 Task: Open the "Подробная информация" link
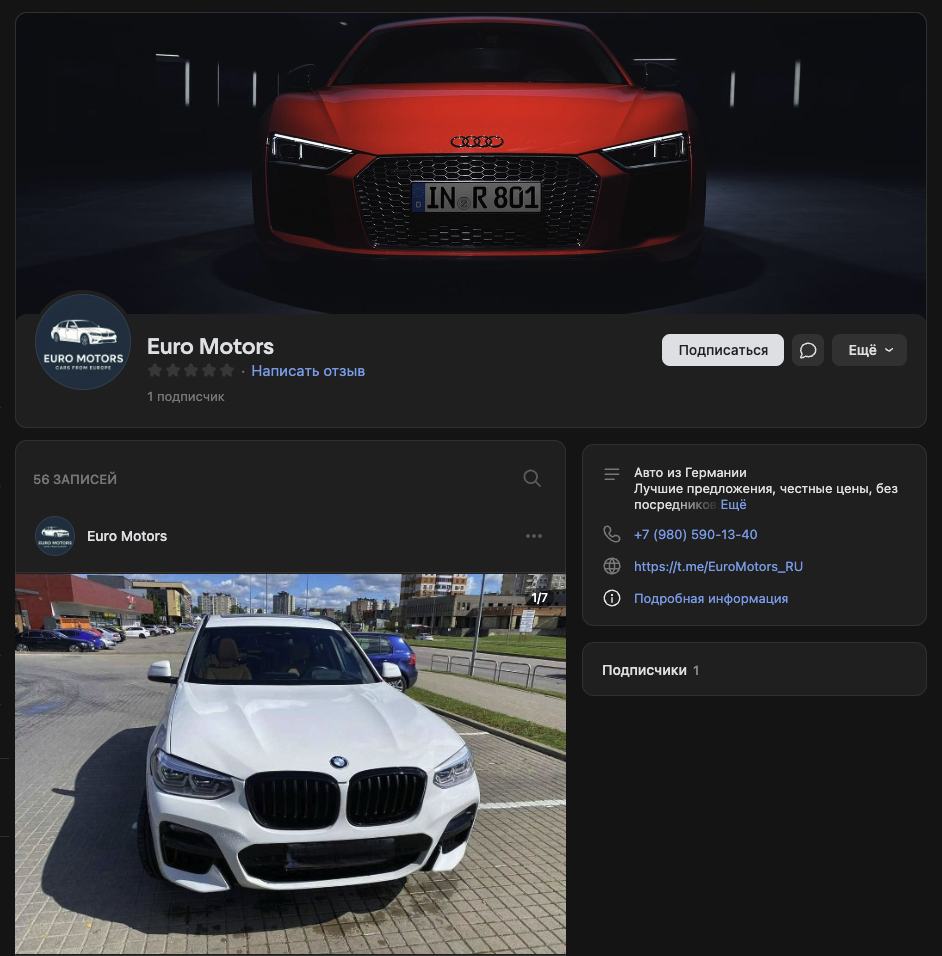710,598
